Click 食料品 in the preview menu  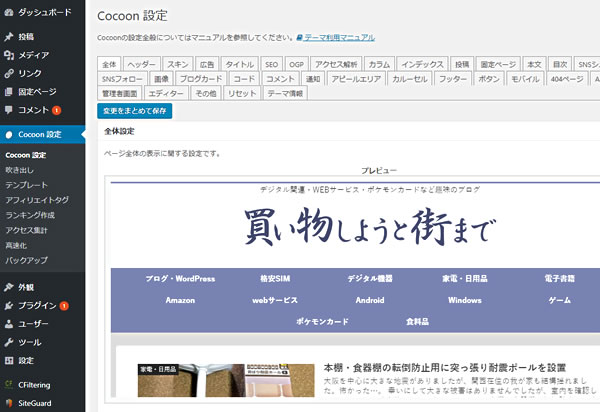417,322
